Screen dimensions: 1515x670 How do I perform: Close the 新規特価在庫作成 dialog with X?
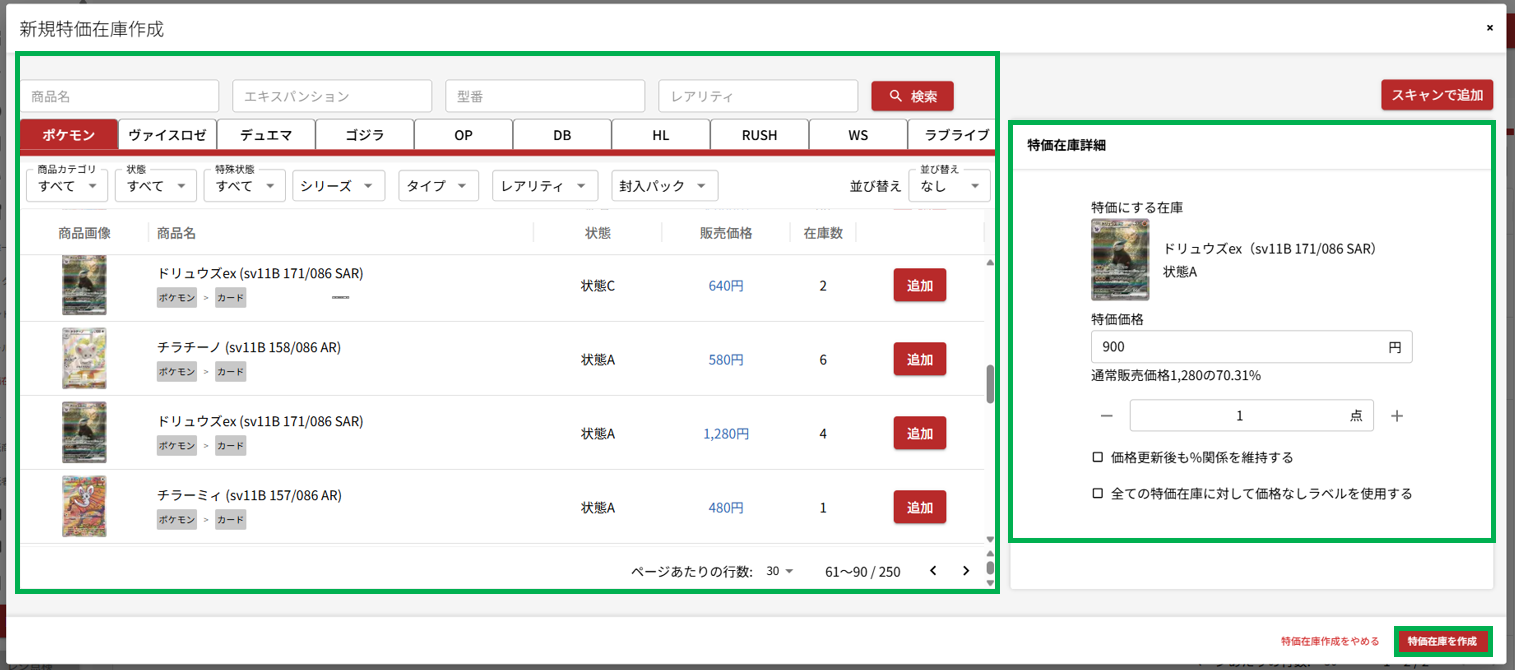coord(1489,28)
